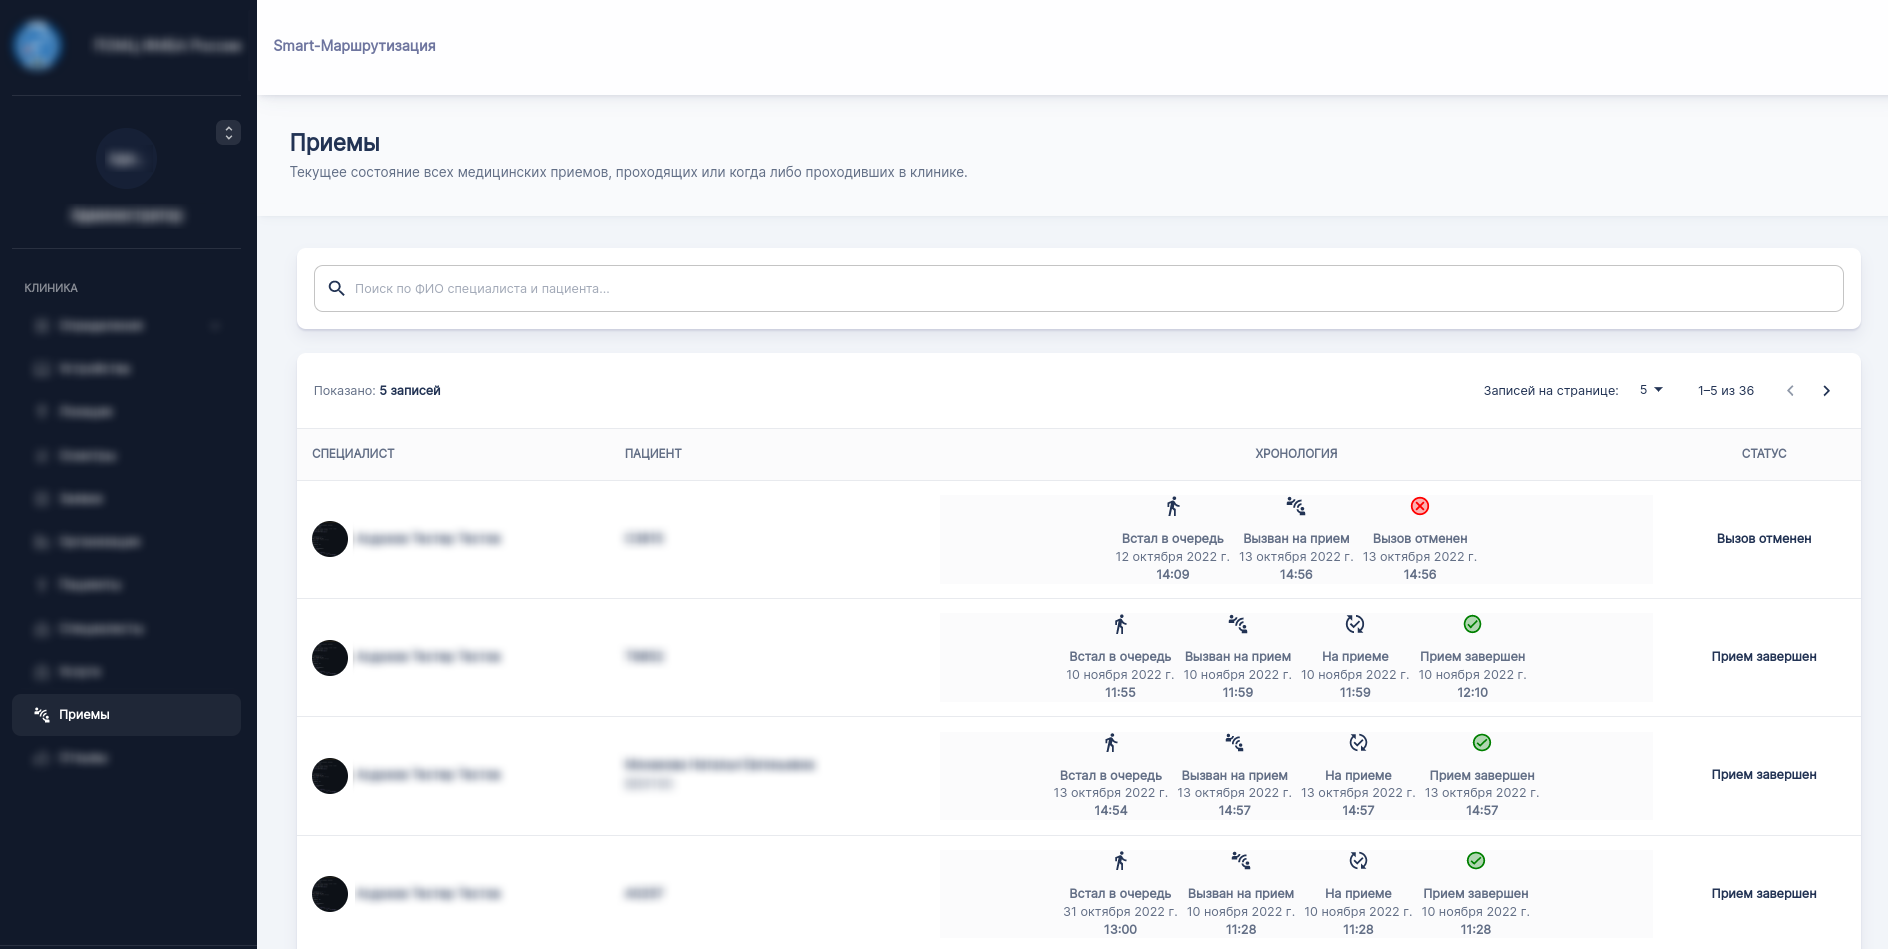Expand the sidebar profile switcher arrows
1888x949 pixels.
(x=228, y=133)
